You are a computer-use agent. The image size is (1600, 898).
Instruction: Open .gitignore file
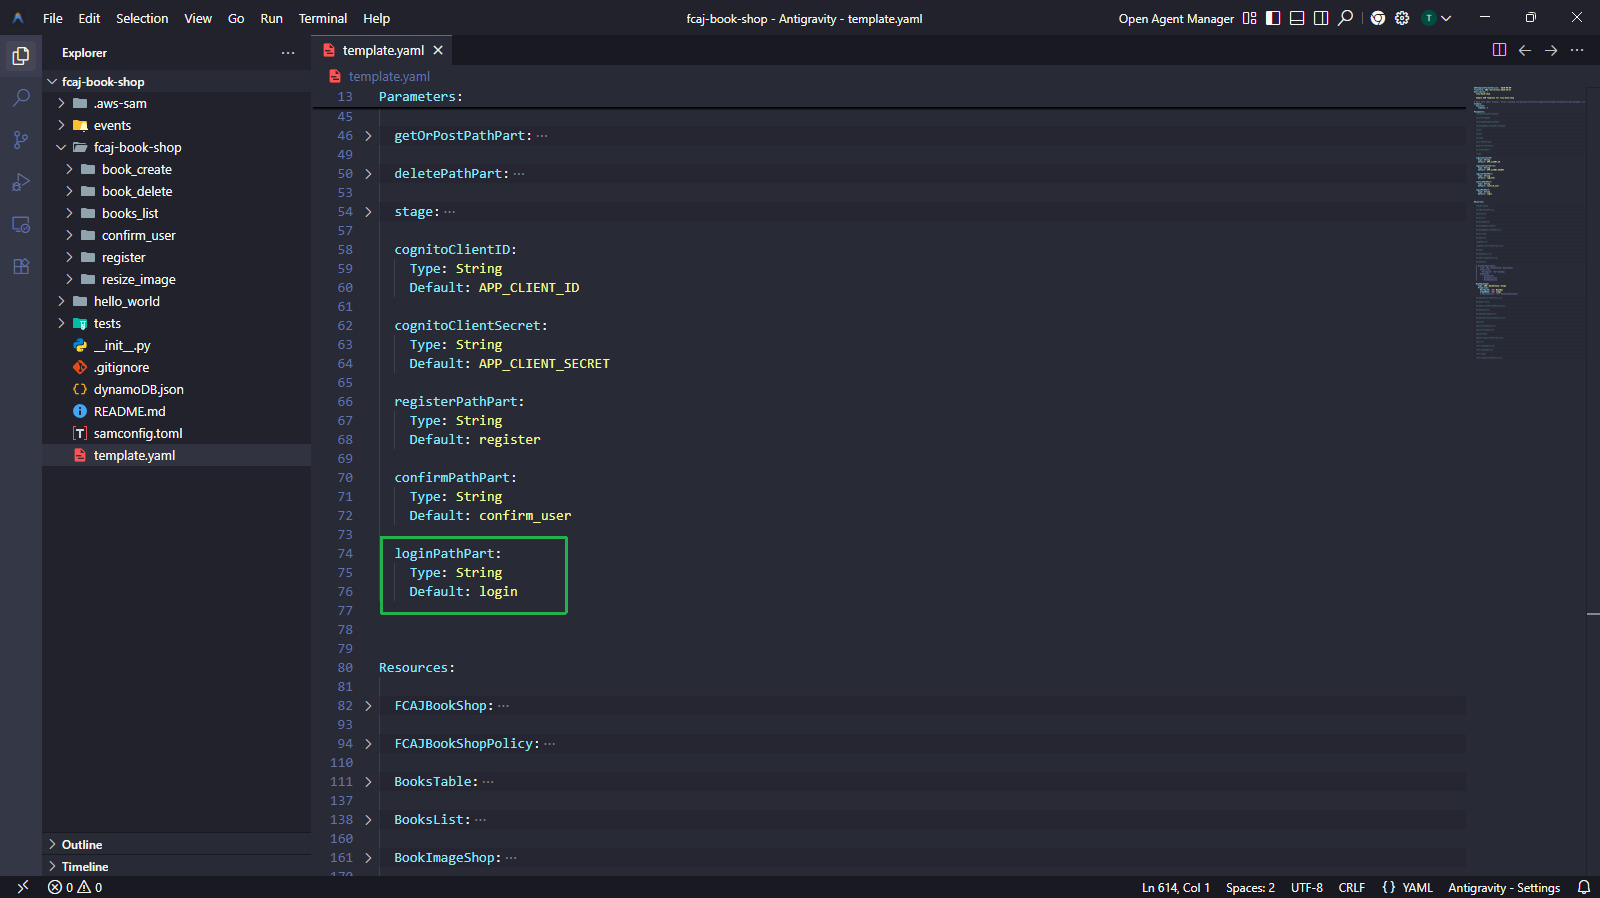[x=176, y=368]
